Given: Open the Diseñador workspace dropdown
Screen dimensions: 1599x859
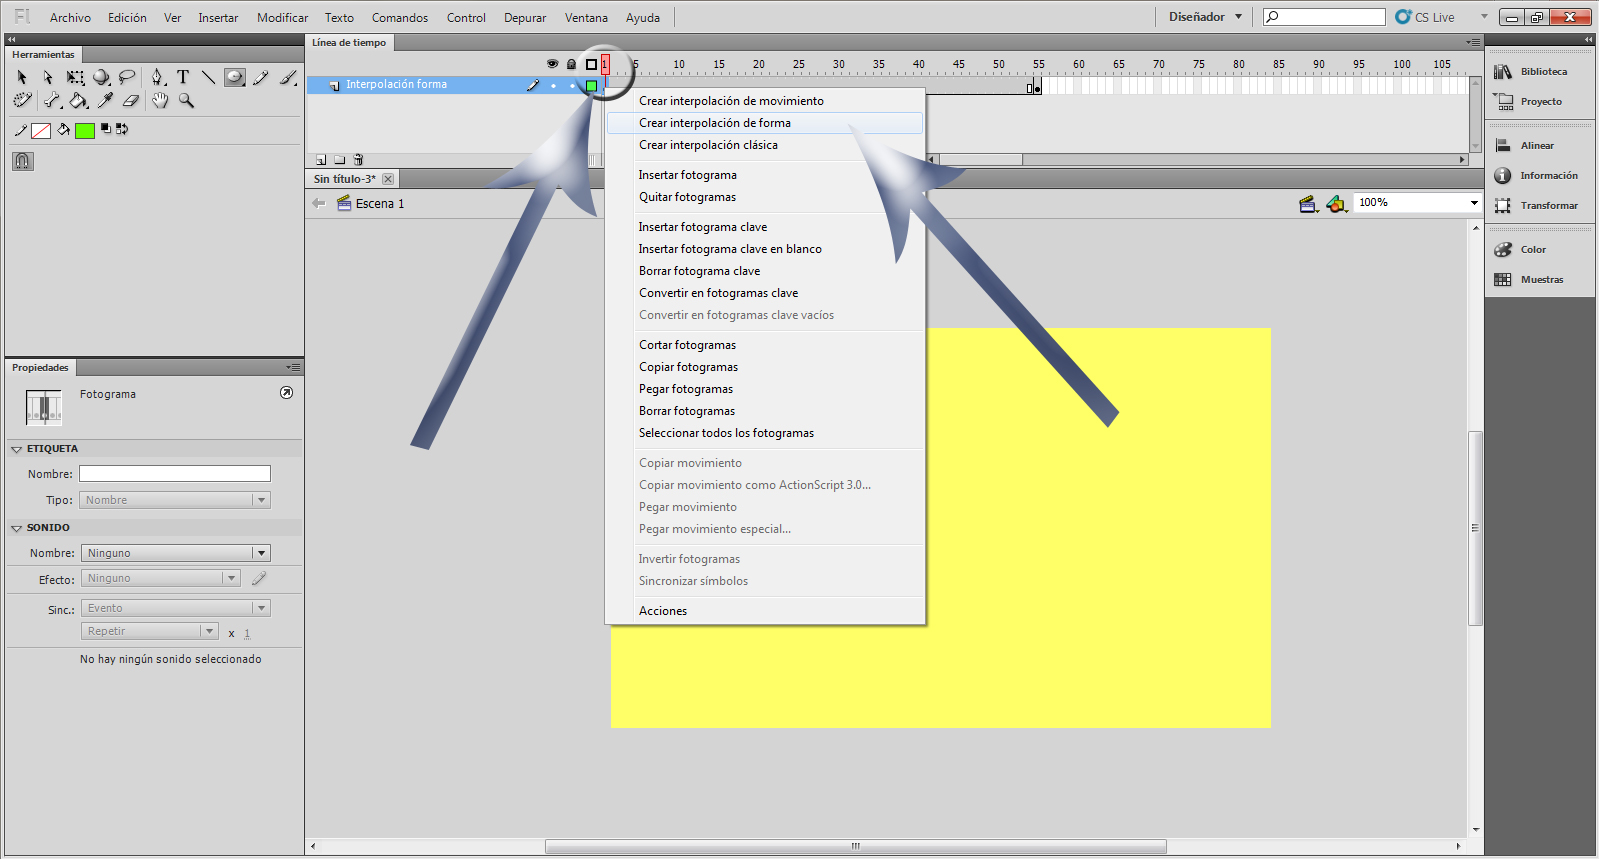Looking at the screenshot, I should tap(1205, 17).
